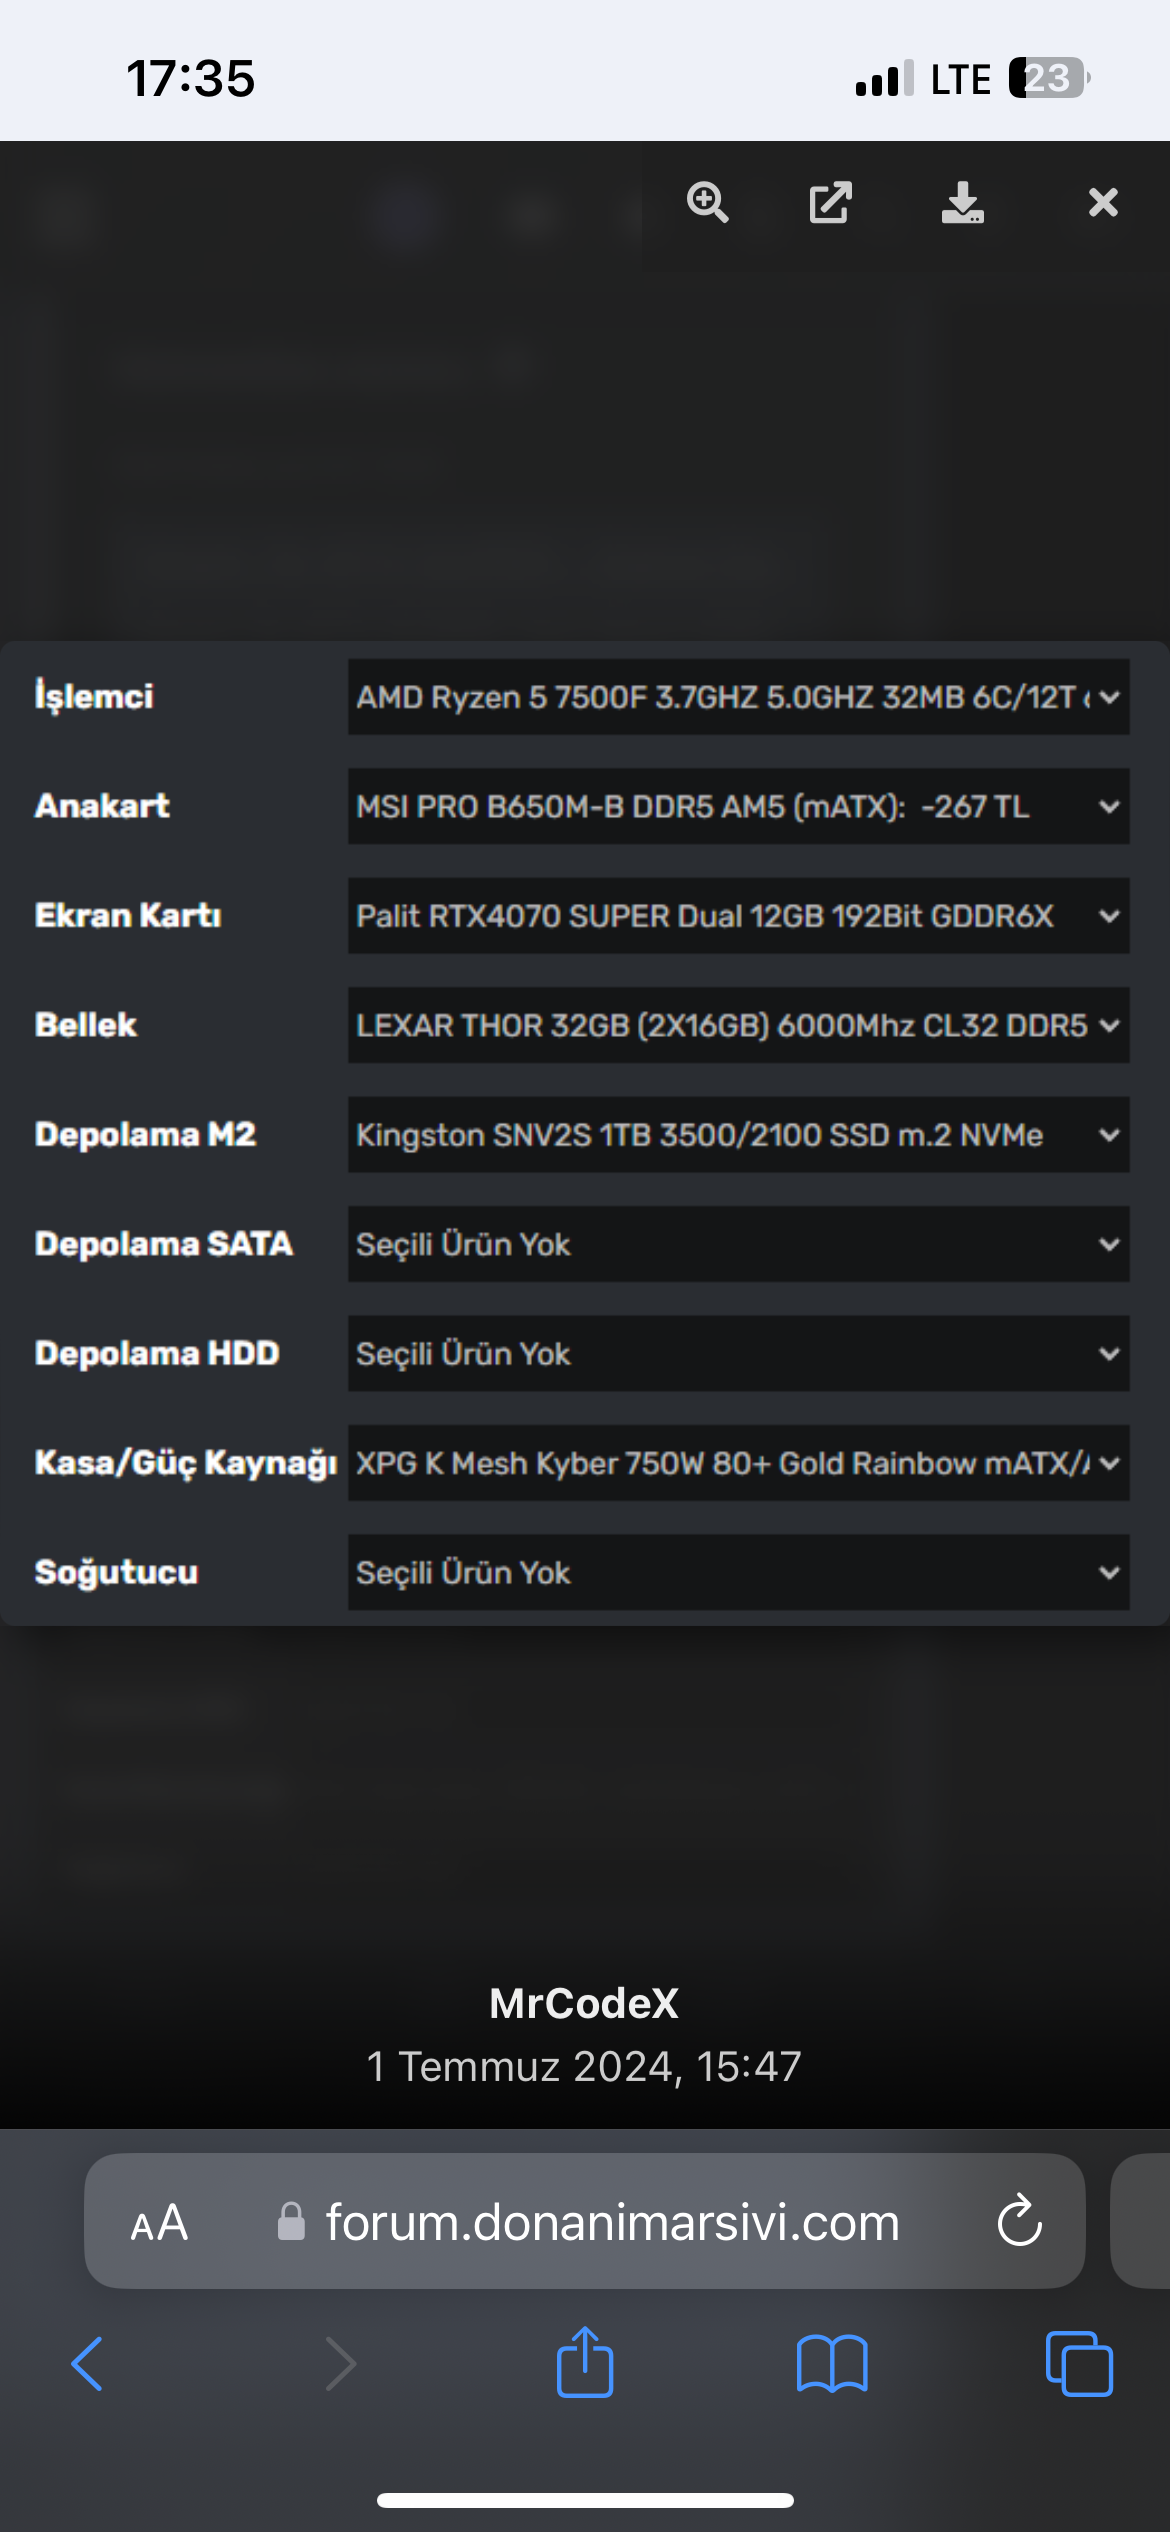The width and height of the screenshot is (1170, 2532).
Task: Go back to the previous page
Action: 87,2364
